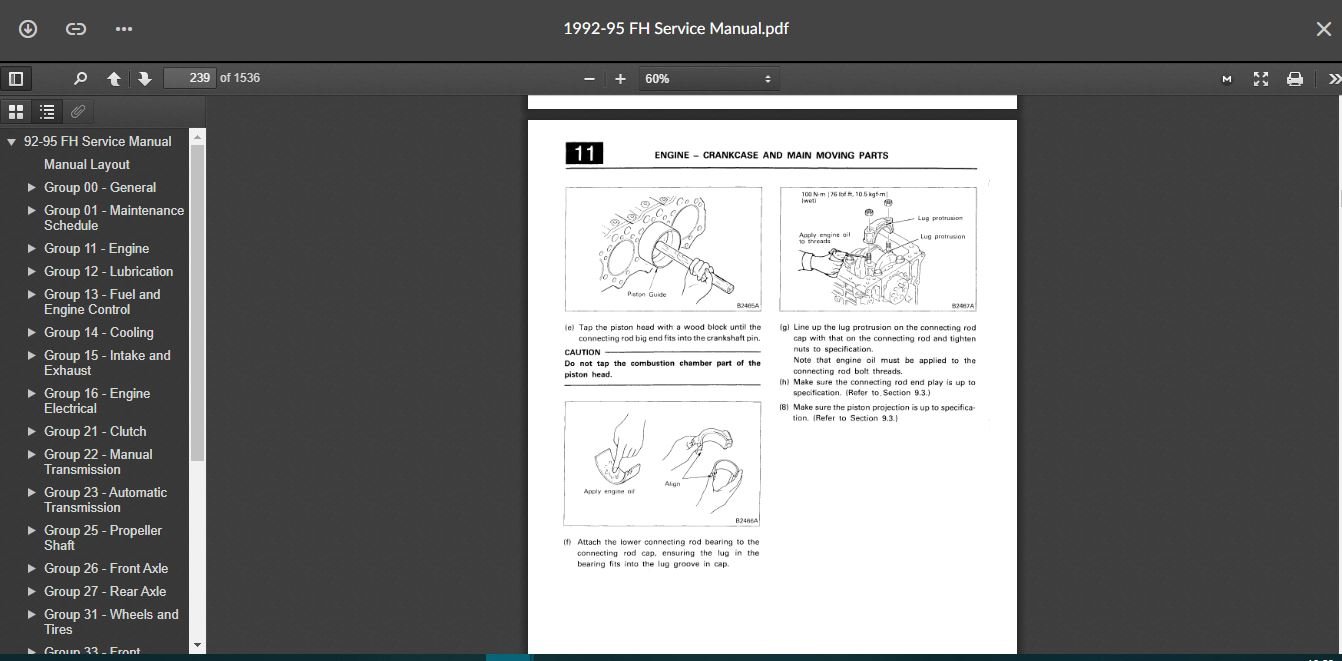Click the file title "1992-95 FH Service Manual.pdf"
The height and width of the screenshot is (661, 1342).
676,29
